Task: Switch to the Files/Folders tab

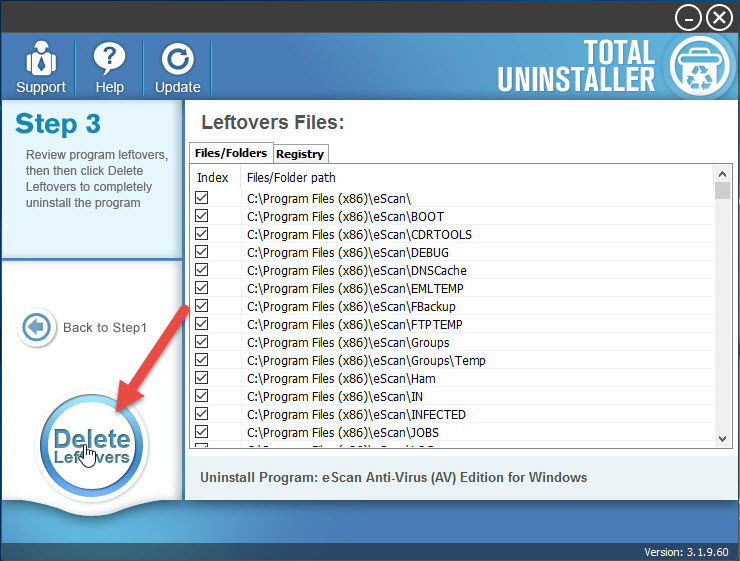Action: coord(231,153)
